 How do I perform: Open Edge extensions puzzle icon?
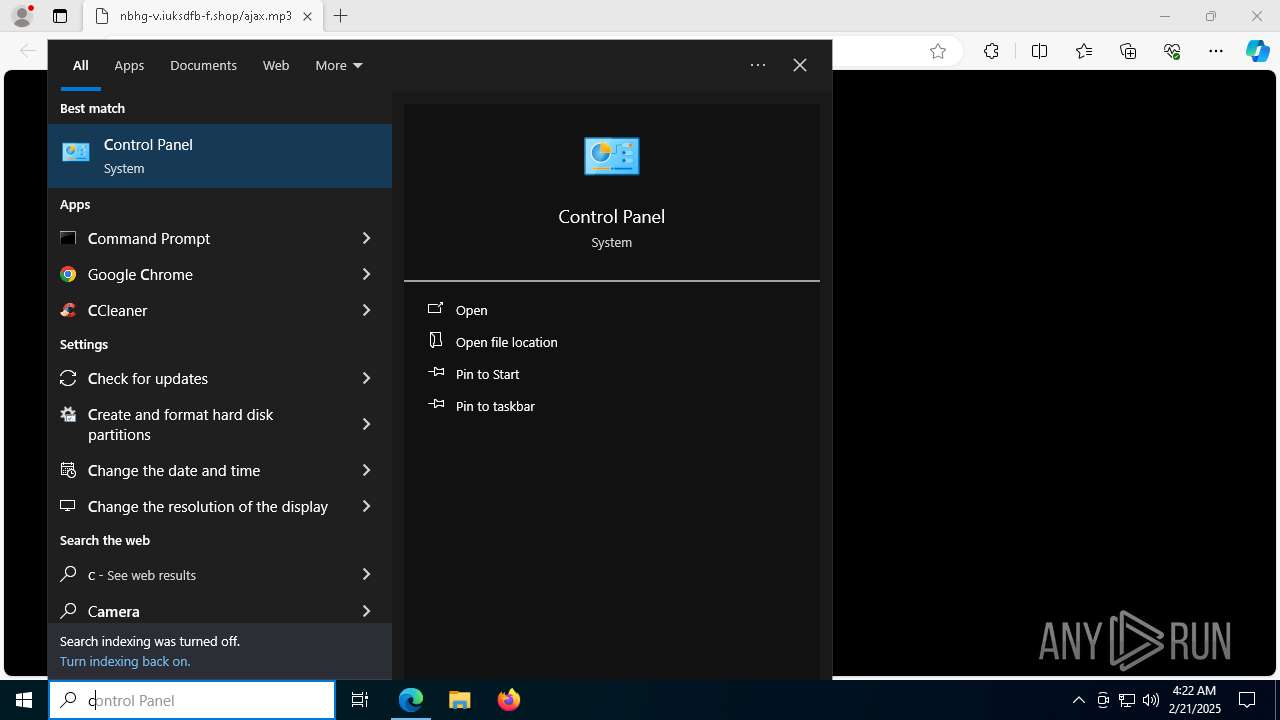pos(991,51)
